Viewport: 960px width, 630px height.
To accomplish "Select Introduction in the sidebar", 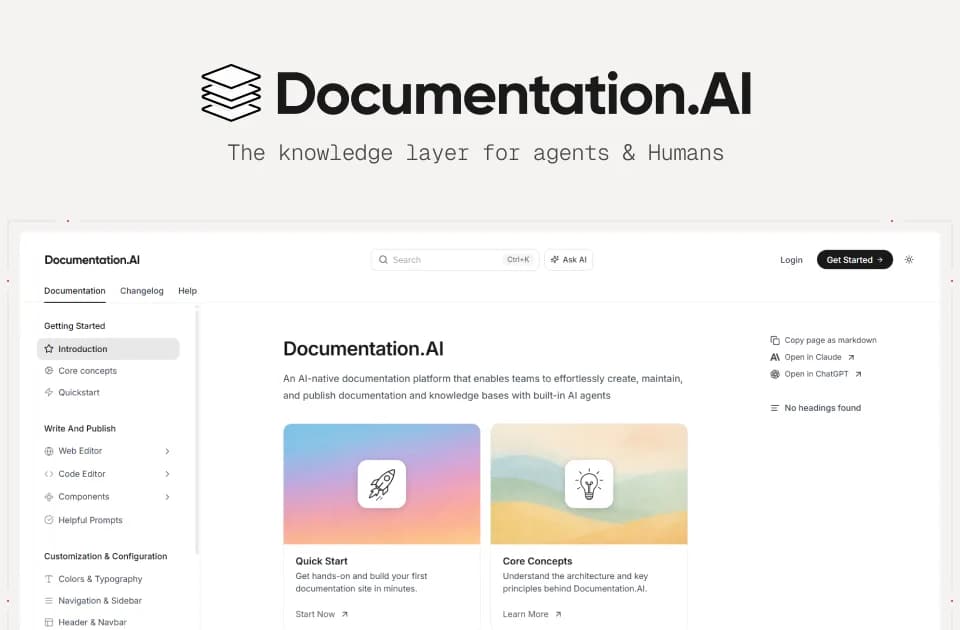I will point(108,349).
